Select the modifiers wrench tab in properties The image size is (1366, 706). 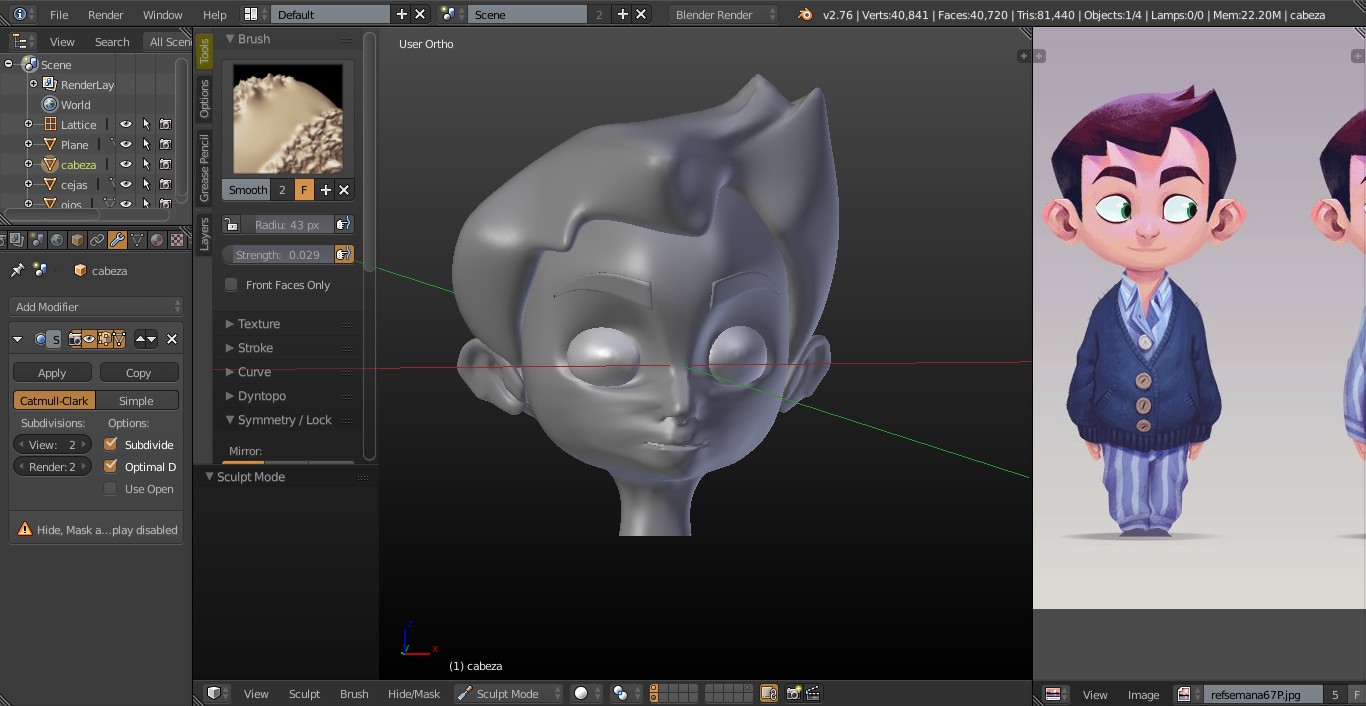click(117, 240)
